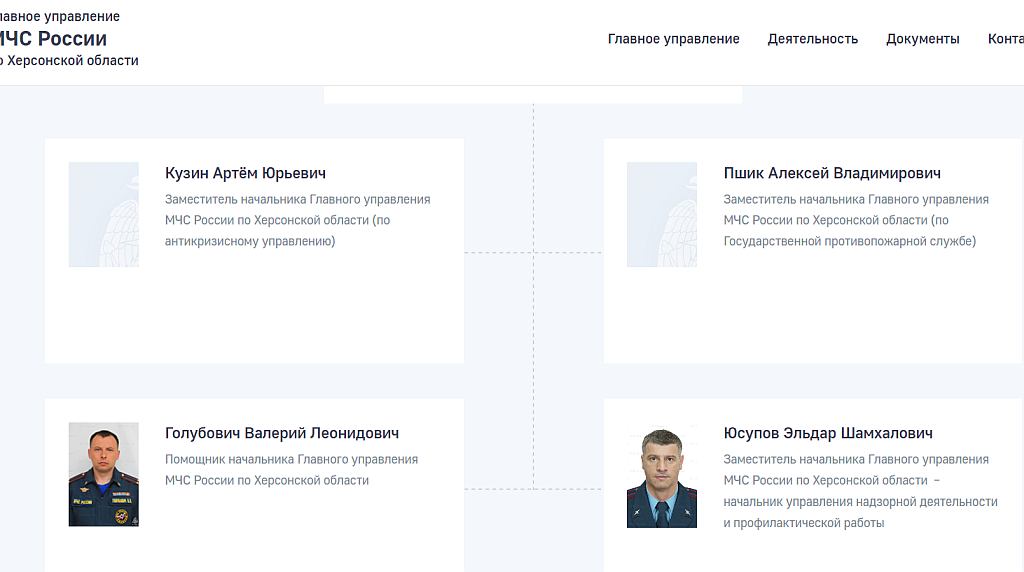Viewport: 1024px width, 572px height.
Task: Open the partially visible Контакты menu item
Action: tap(1004, 39)
